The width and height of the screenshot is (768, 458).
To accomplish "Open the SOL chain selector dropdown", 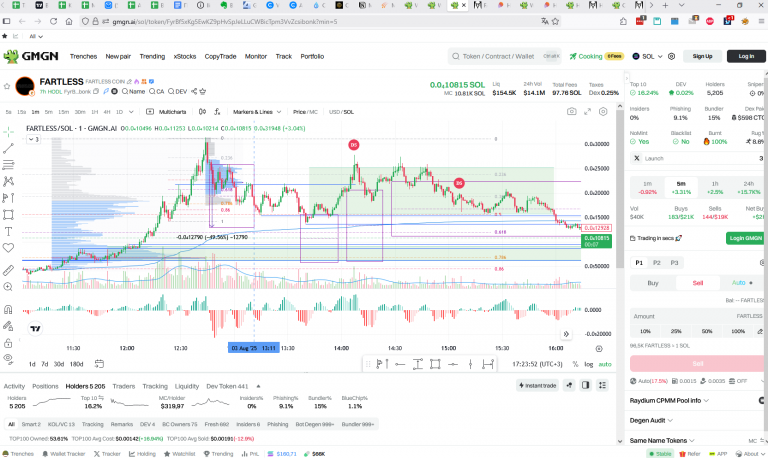I will coord(647,56).
